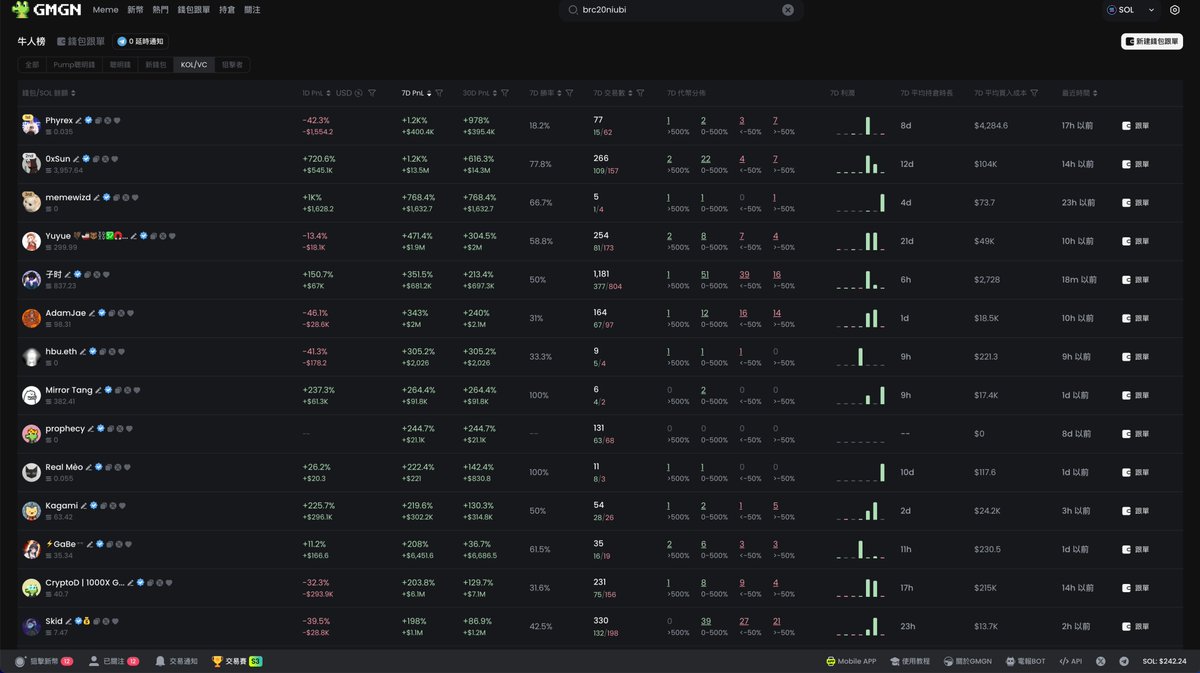The image size is (1200, 673).
Task: Open 已關注 list in bottom bar
Action: (113, 661)
